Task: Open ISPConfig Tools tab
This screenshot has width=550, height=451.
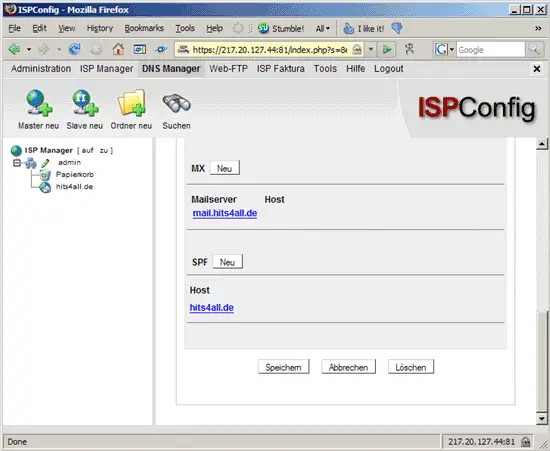Action: click(325, 69)
